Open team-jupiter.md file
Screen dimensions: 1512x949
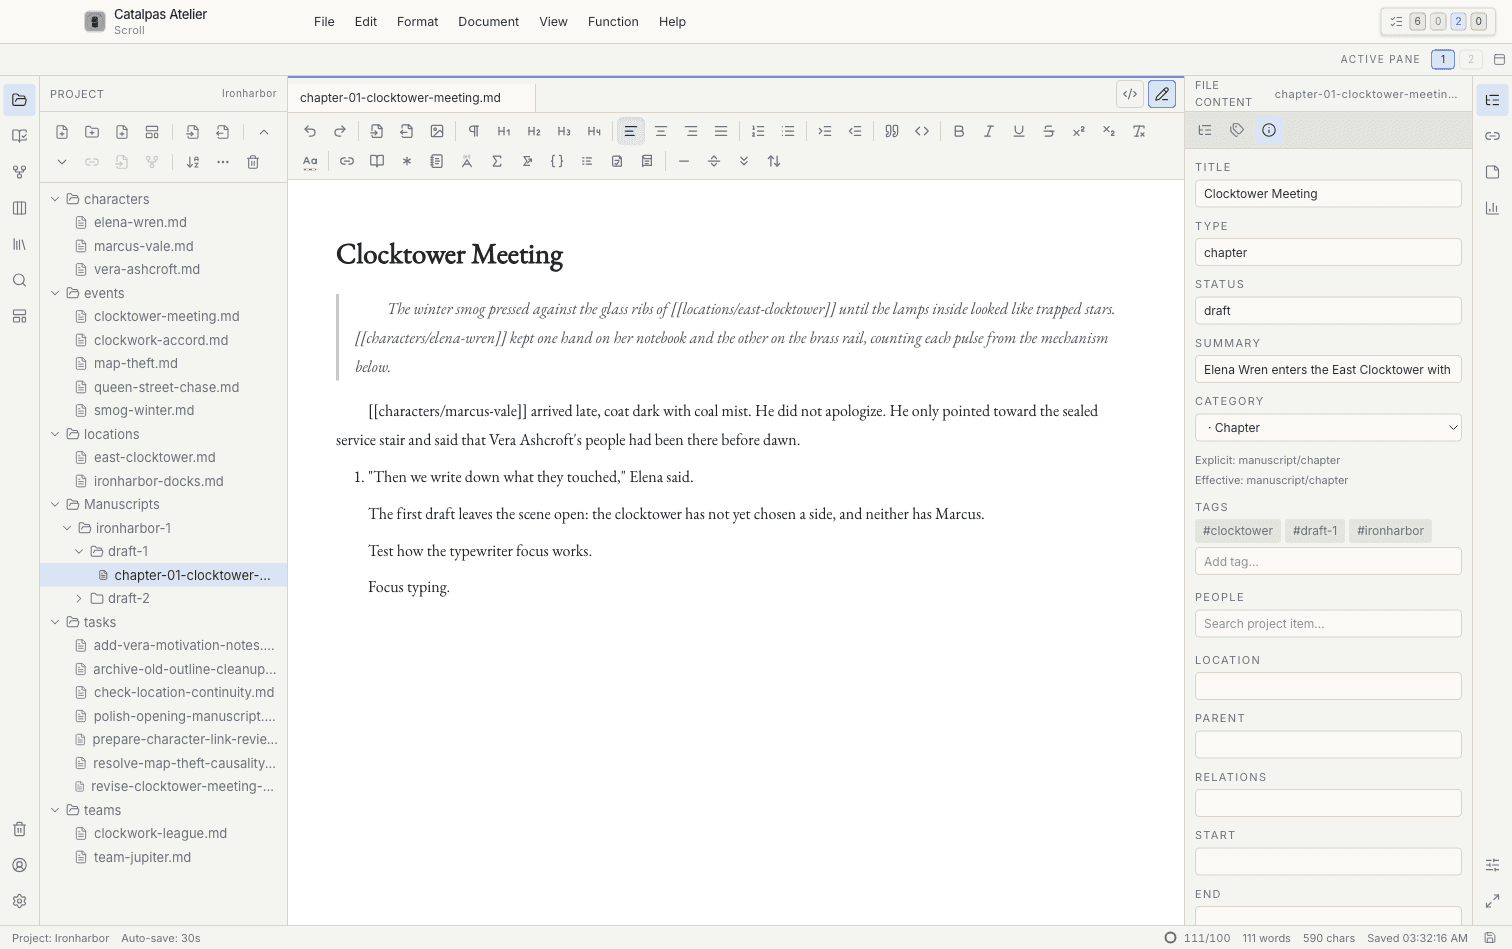[x=142, y=857]
